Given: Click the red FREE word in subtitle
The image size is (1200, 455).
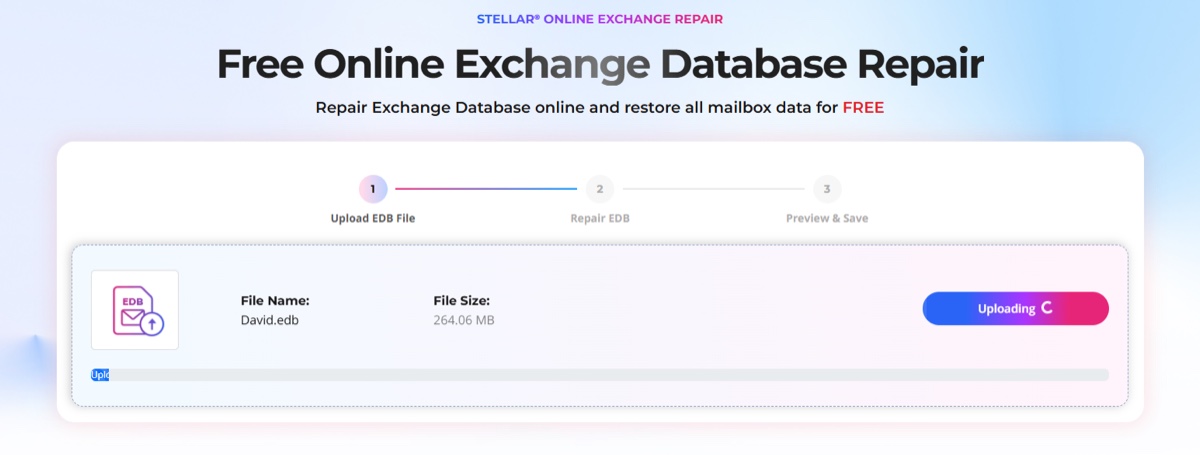Looking at the screenshot, I should pos(863,107).
